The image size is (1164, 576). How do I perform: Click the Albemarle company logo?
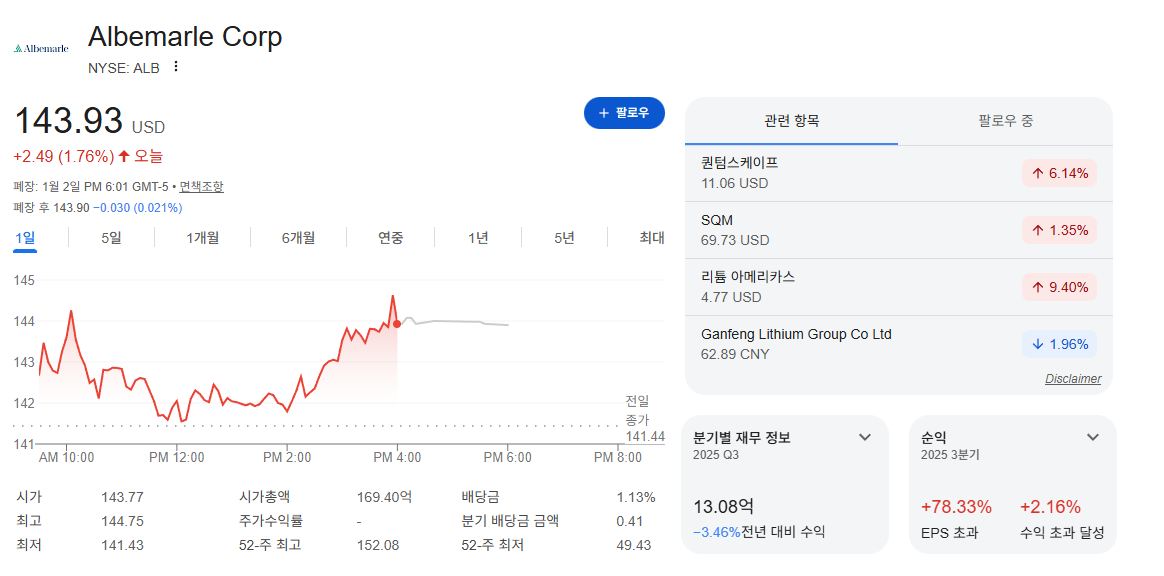point(42,48)
